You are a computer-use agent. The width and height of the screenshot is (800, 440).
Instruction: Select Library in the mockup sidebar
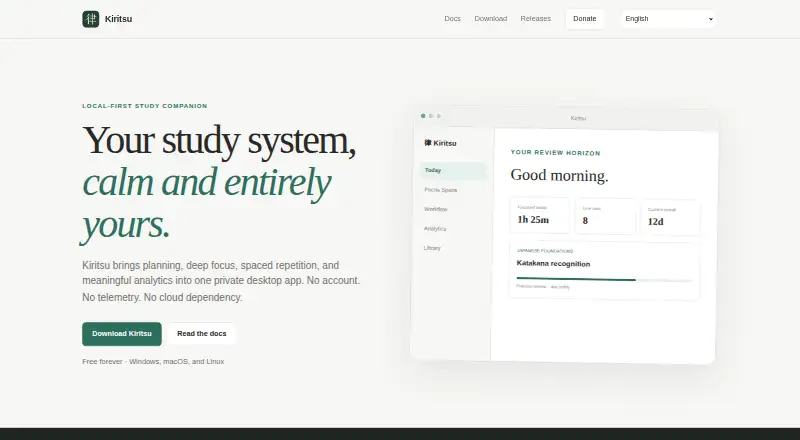pyautogui.click(x=432, y=248)
